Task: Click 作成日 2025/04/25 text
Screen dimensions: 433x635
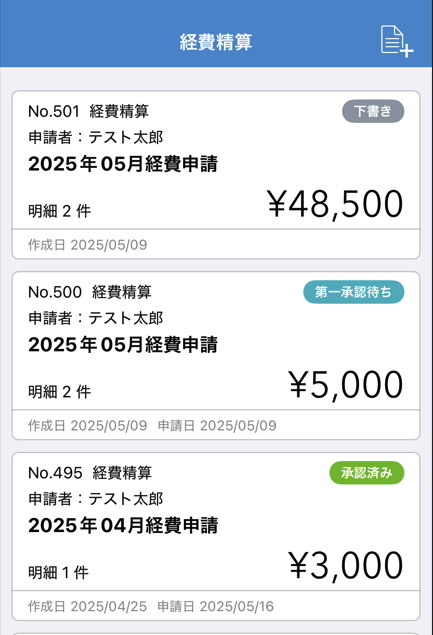Action: (87, 606)
